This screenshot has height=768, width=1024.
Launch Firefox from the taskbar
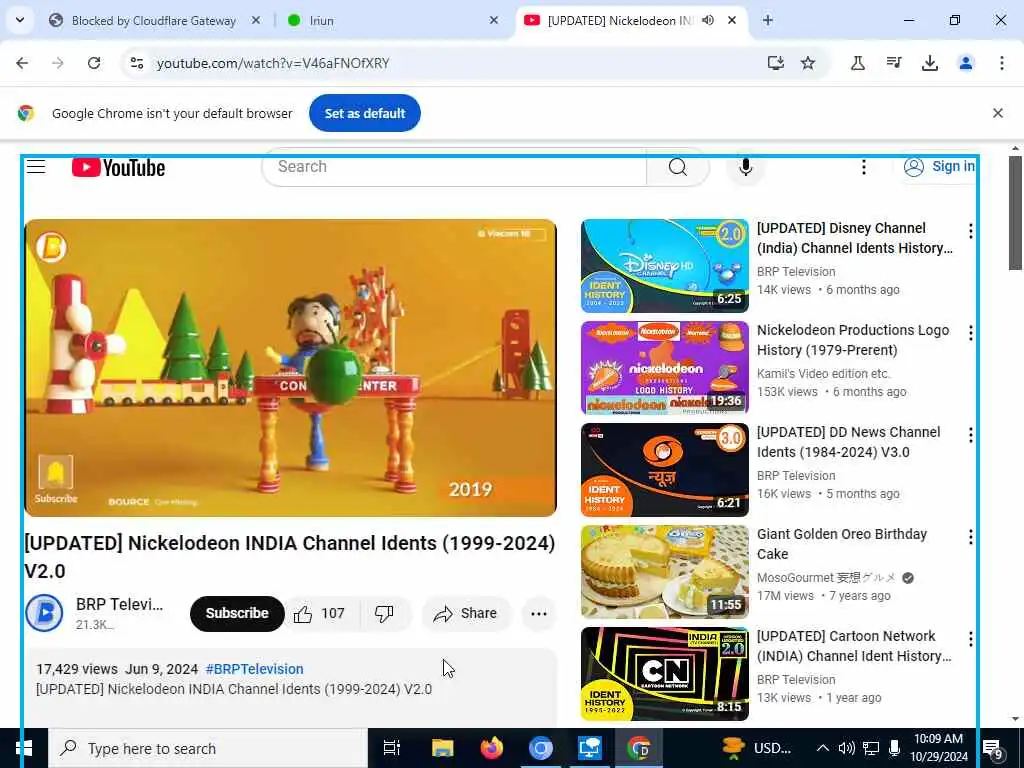[x=492, y=748]
